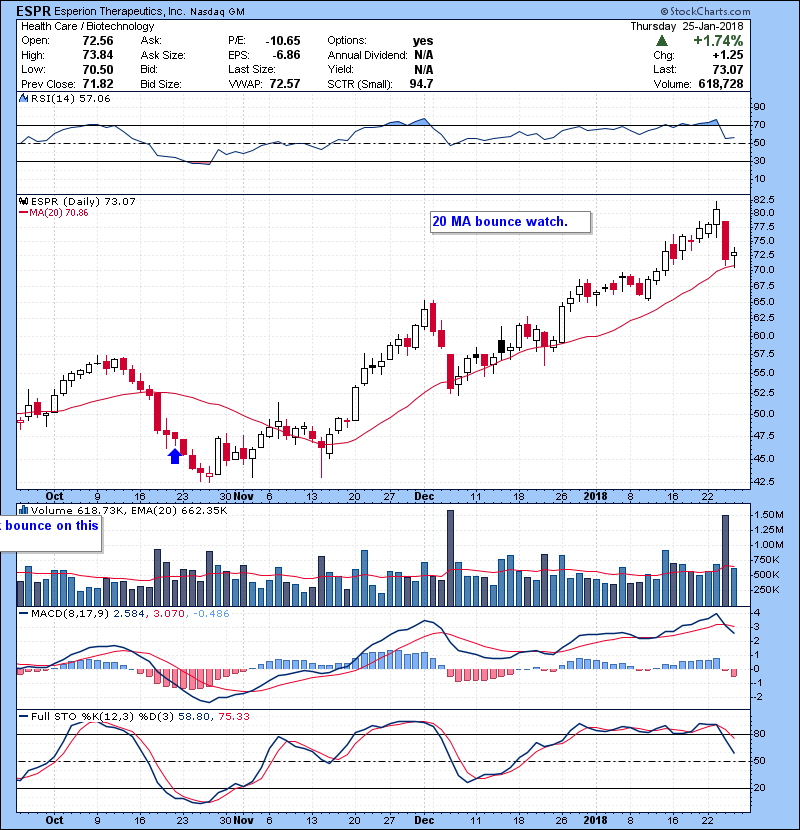
Task: Click the header Volume value 618,728
Action: [x=721, y=84]
